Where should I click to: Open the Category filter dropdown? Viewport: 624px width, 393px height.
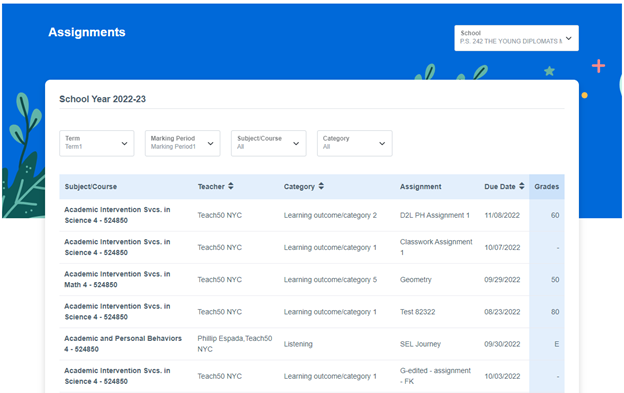pos(355,143)
